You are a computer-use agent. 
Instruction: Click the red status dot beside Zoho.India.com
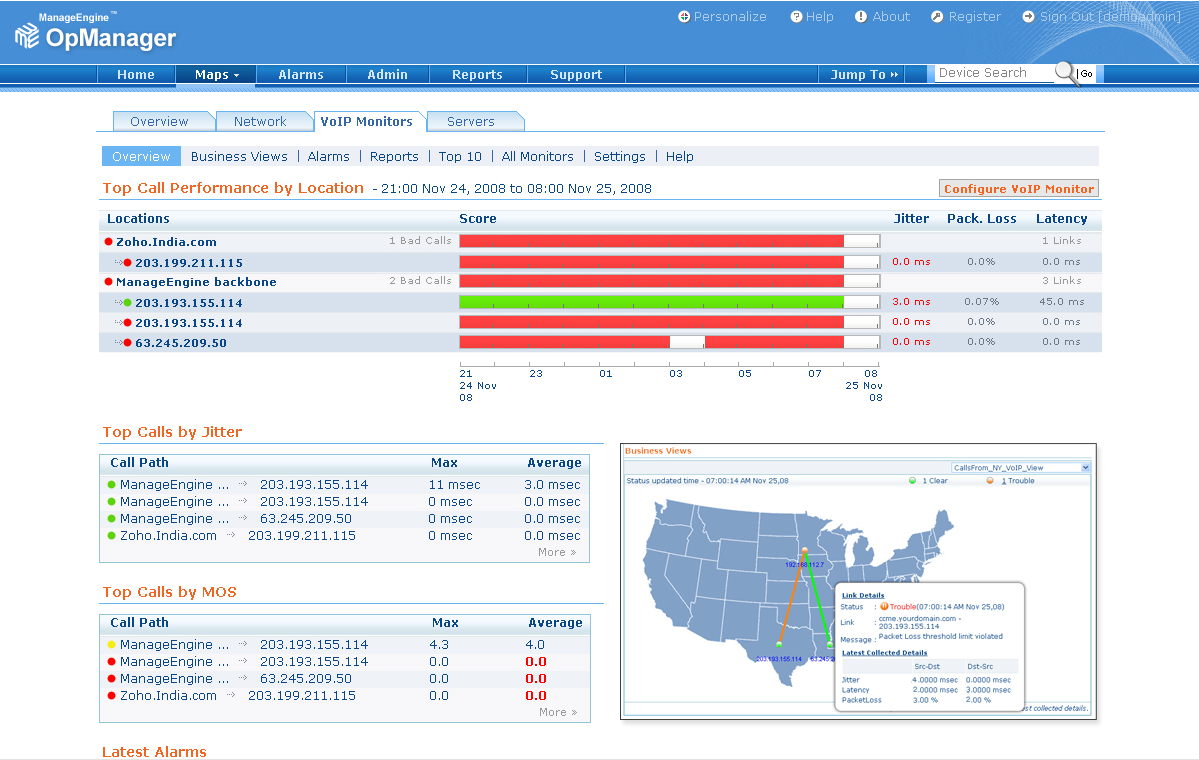109,242
